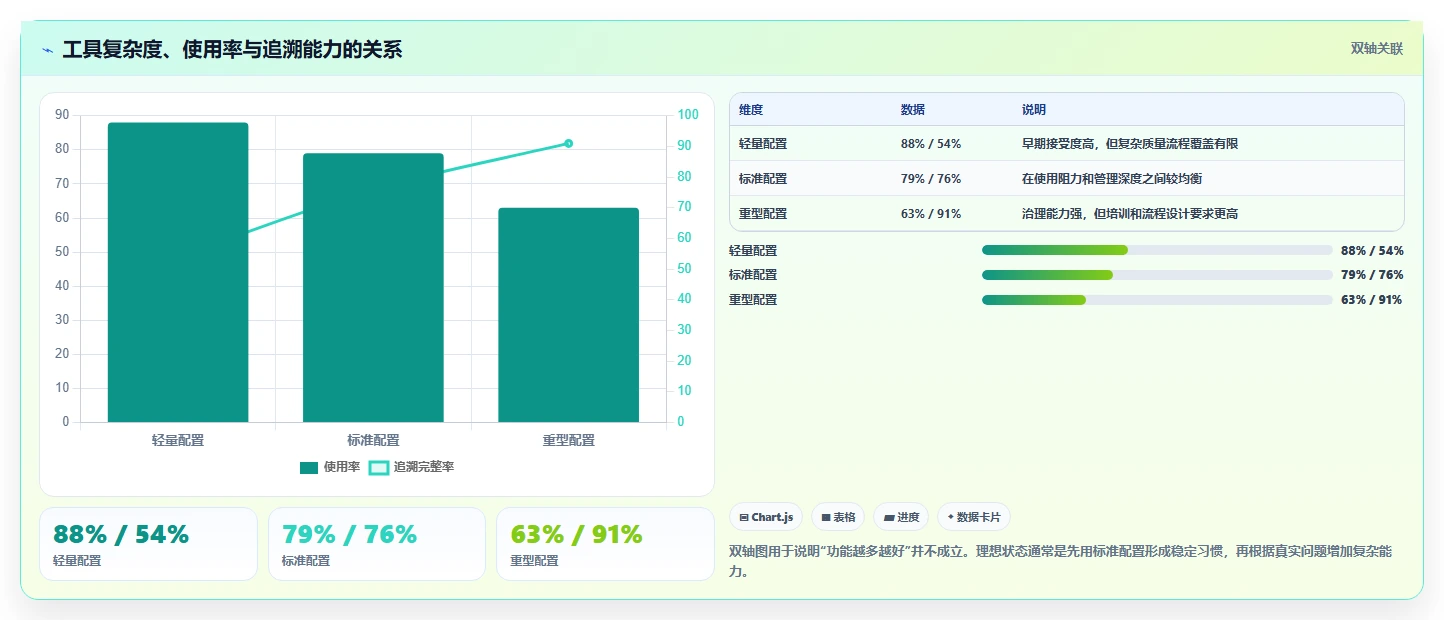Click the 双轴关联 label in header
This screenshot has width=1444, height=620.
[x=1377, y=49]
